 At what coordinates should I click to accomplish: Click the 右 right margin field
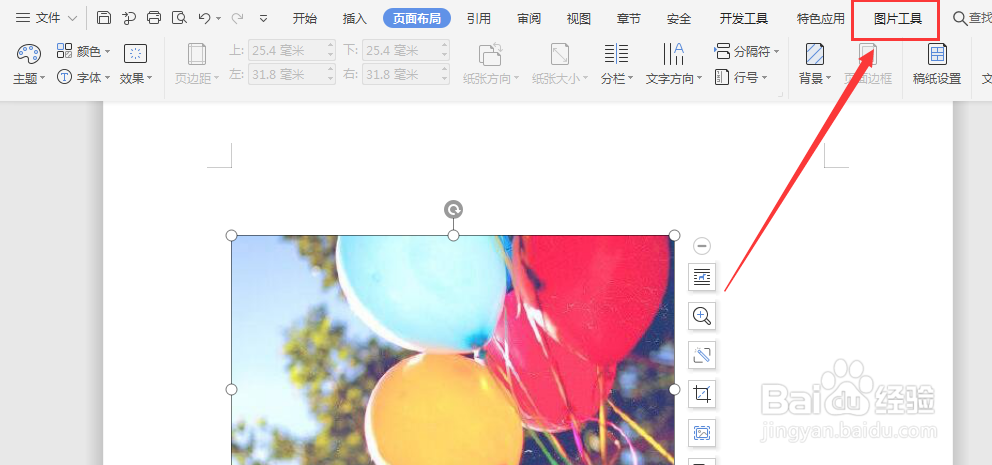406,75
